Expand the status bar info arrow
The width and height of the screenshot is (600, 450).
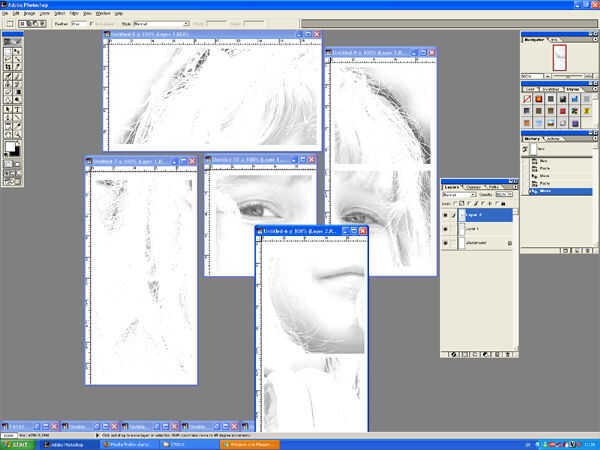pos(98,435)
